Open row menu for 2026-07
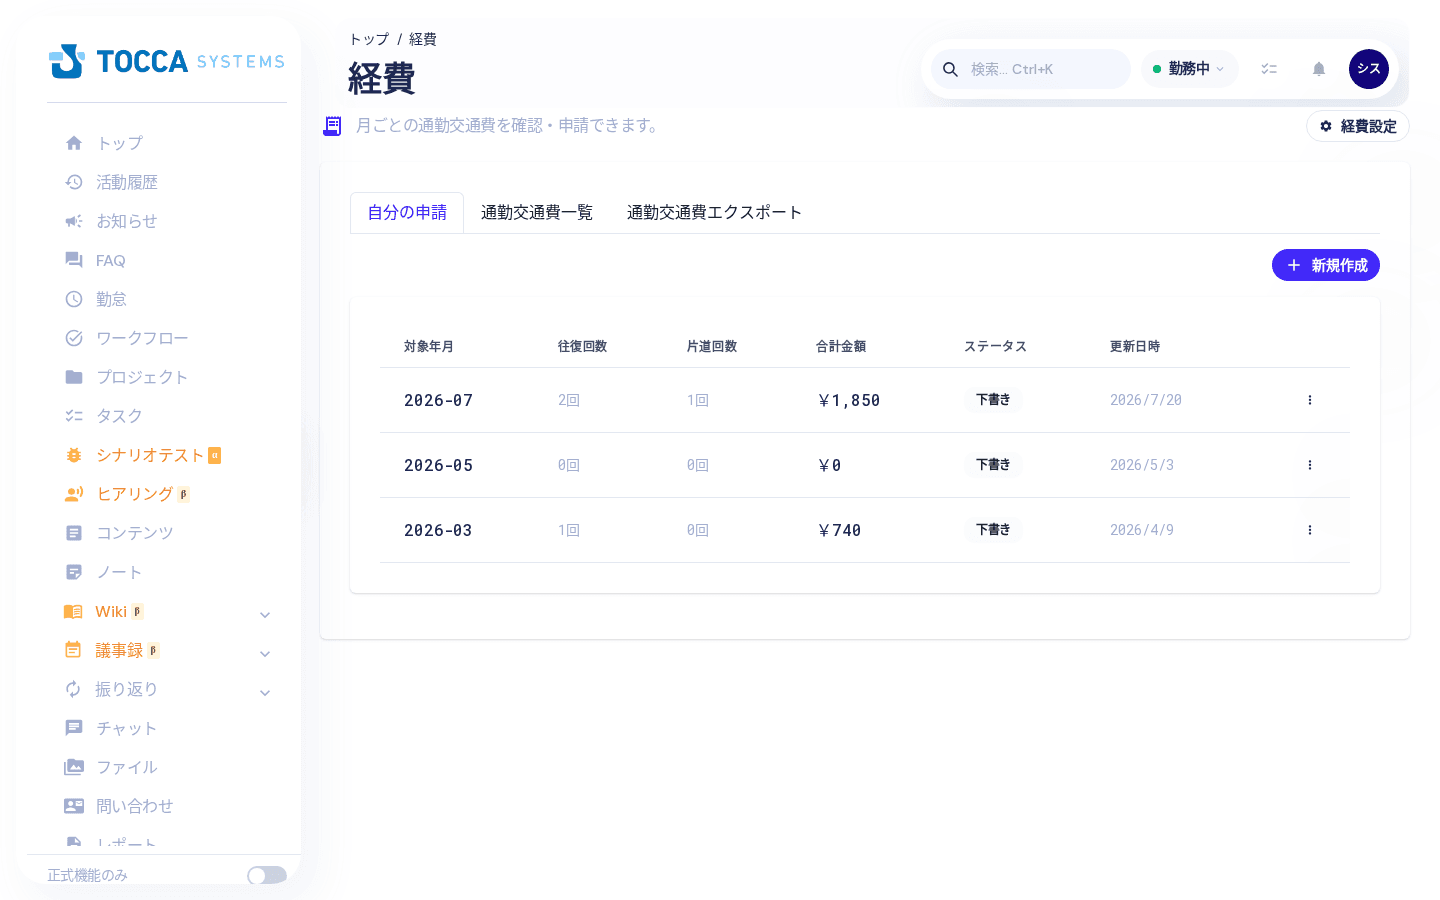 [1310, 400]
